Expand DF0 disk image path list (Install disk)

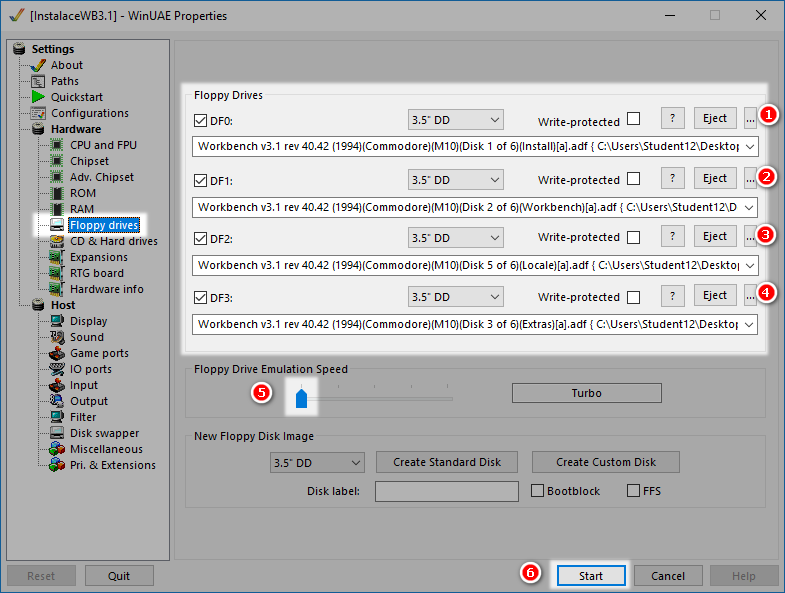pos(749,147)
